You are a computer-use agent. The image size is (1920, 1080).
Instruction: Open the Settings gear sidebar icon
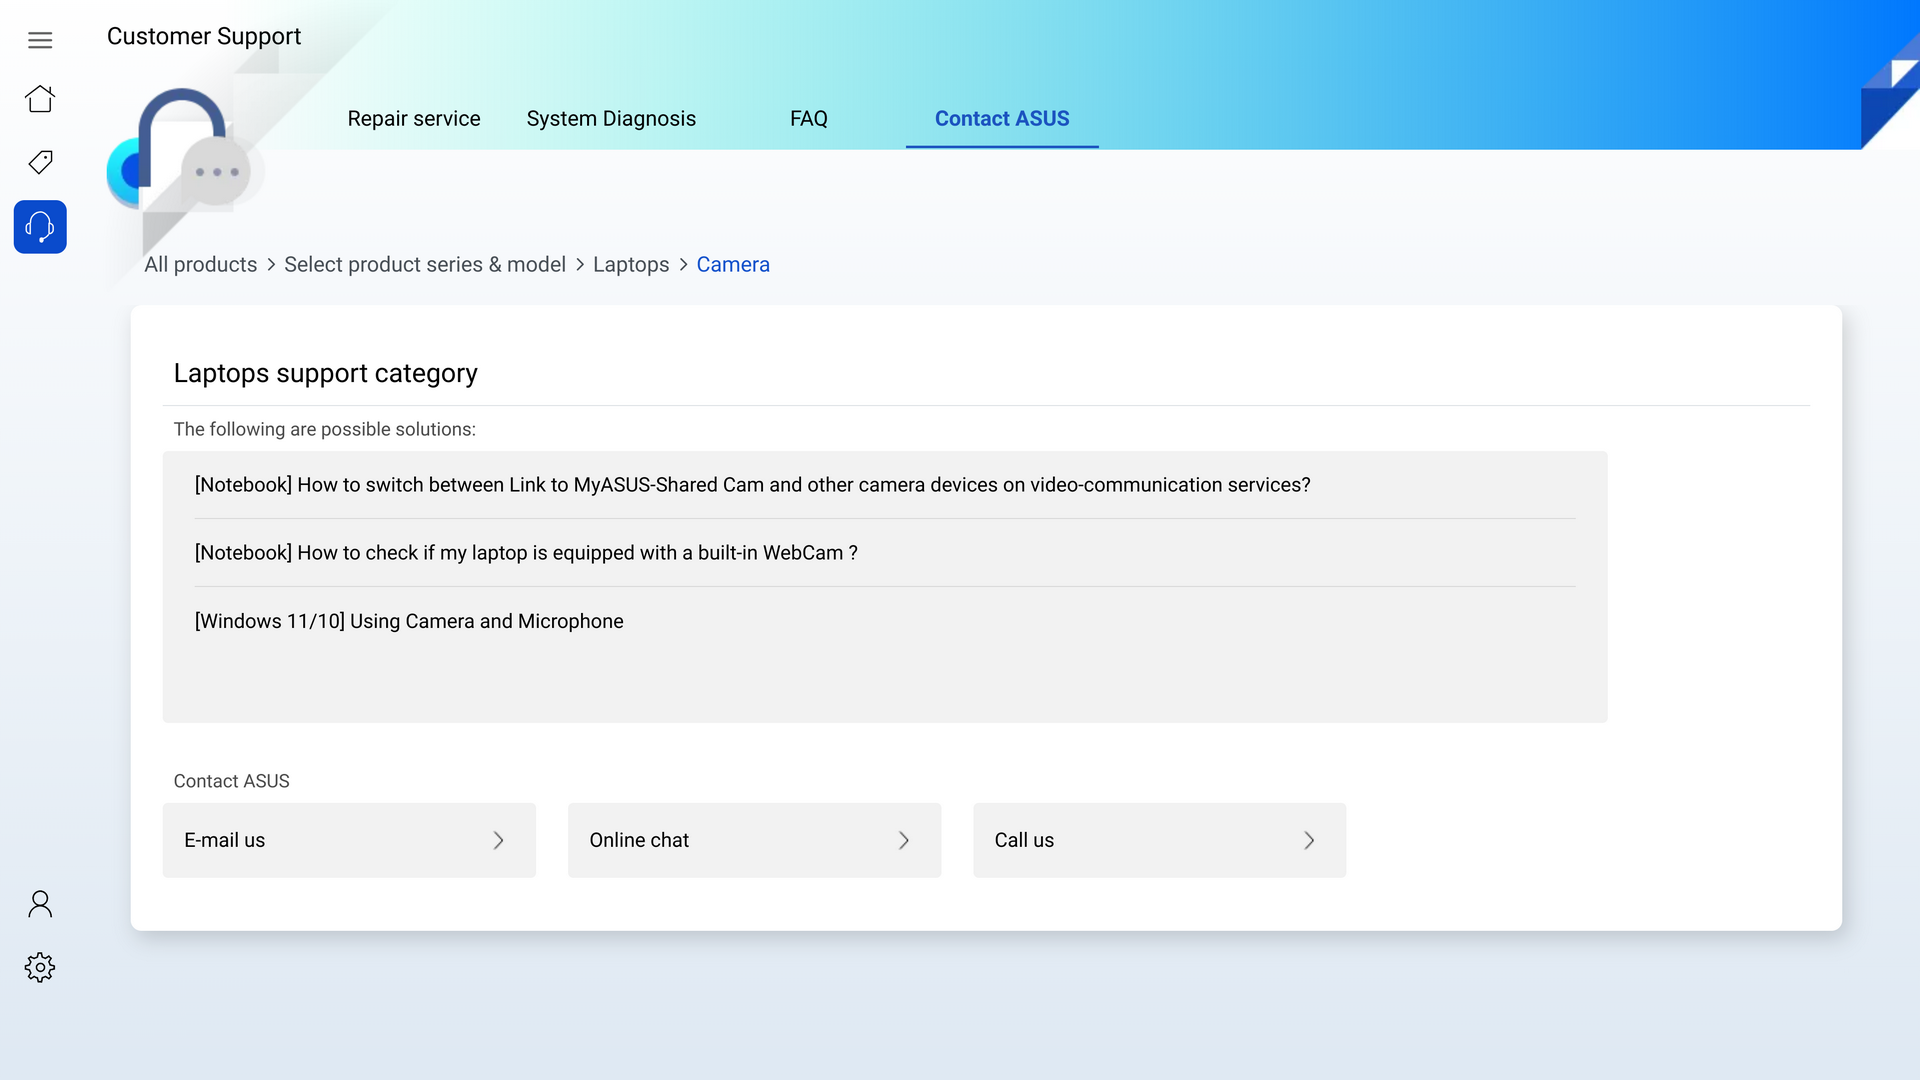[40, 967]
